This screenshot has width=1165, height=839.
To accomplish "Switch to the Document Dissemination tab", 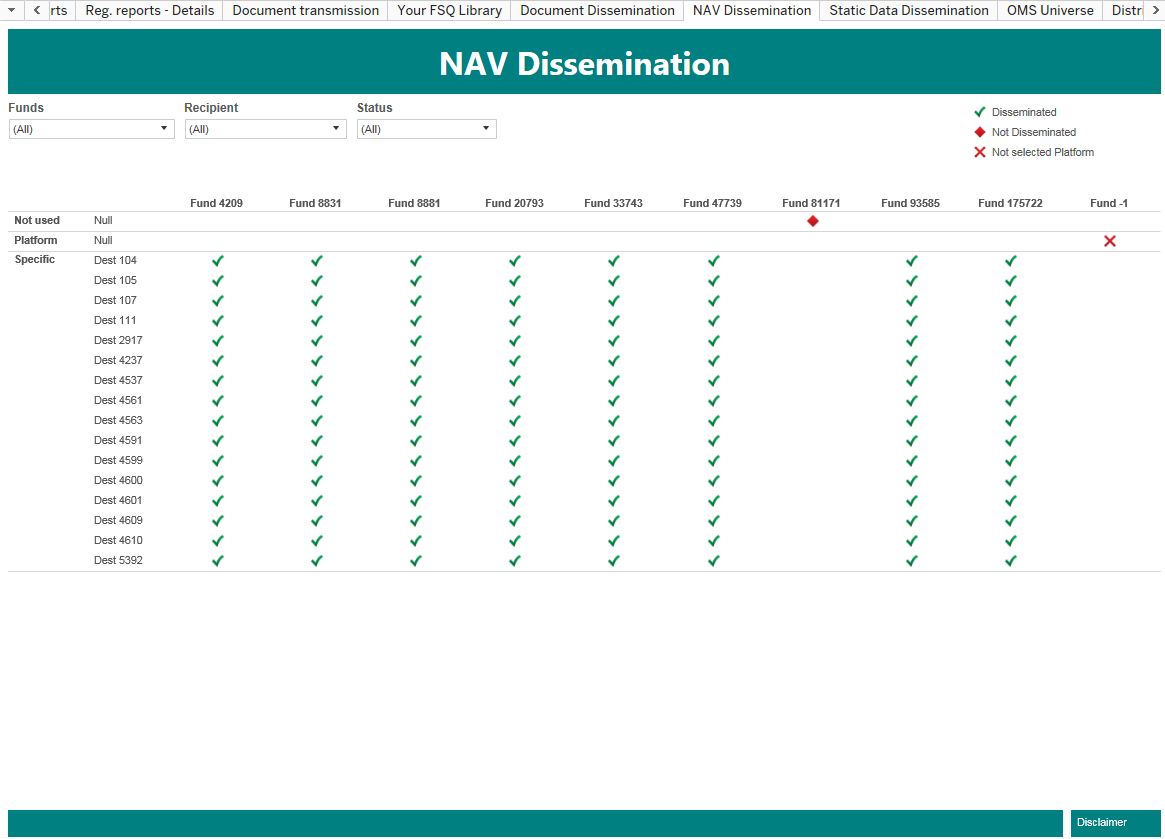I will click(597, 11).
